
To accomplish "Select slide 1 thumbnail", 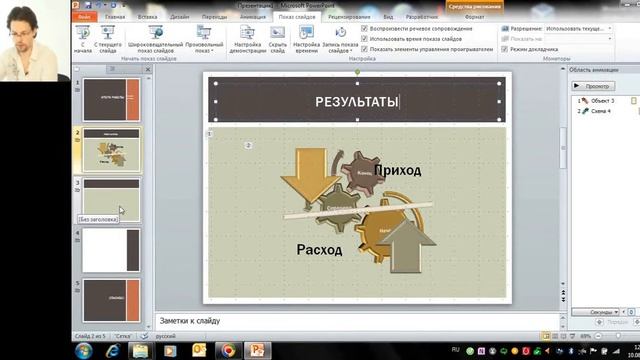I will tap(111, 100).
